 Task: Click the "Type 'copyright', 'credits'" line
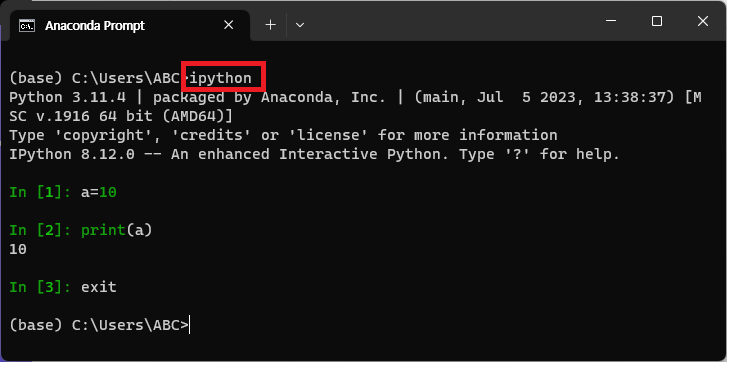click(283, 135)
